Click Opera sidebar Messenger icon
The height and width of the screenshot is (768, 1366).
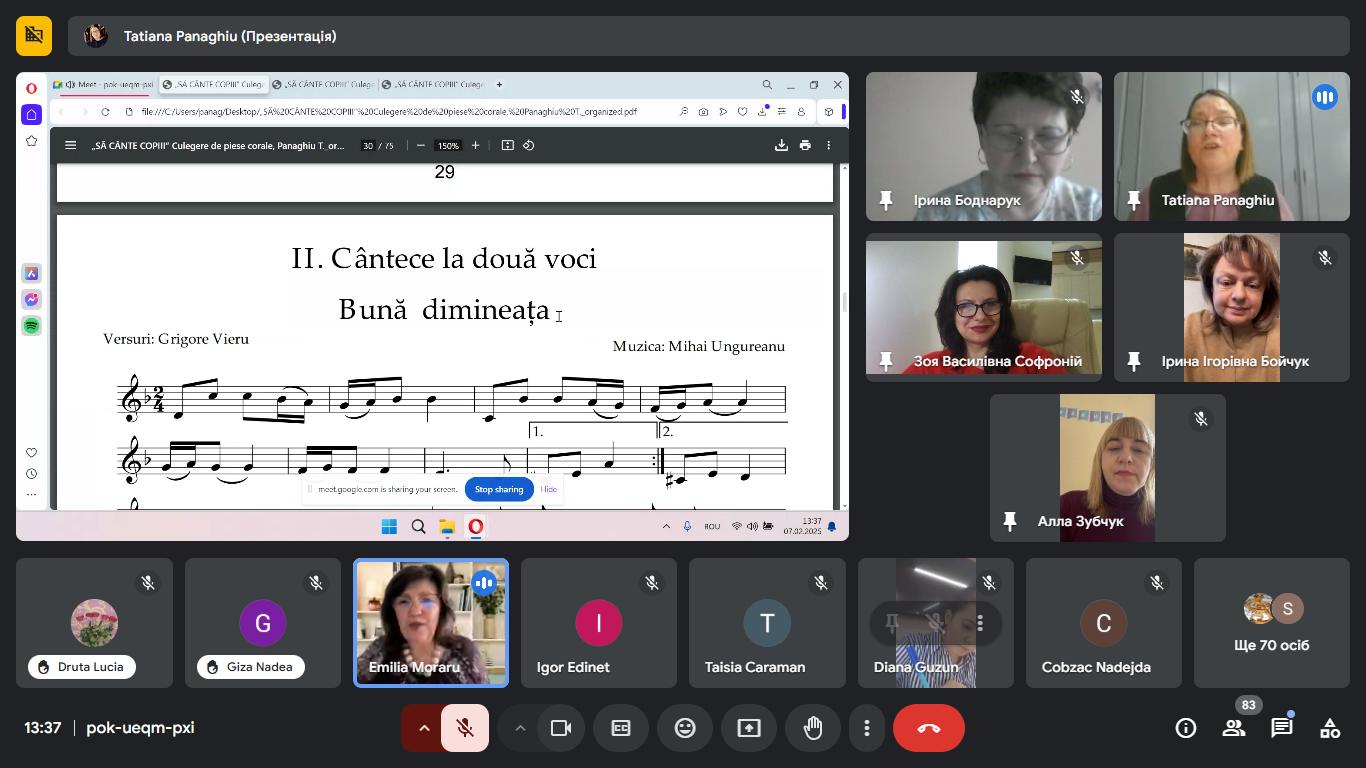[31, 299]
